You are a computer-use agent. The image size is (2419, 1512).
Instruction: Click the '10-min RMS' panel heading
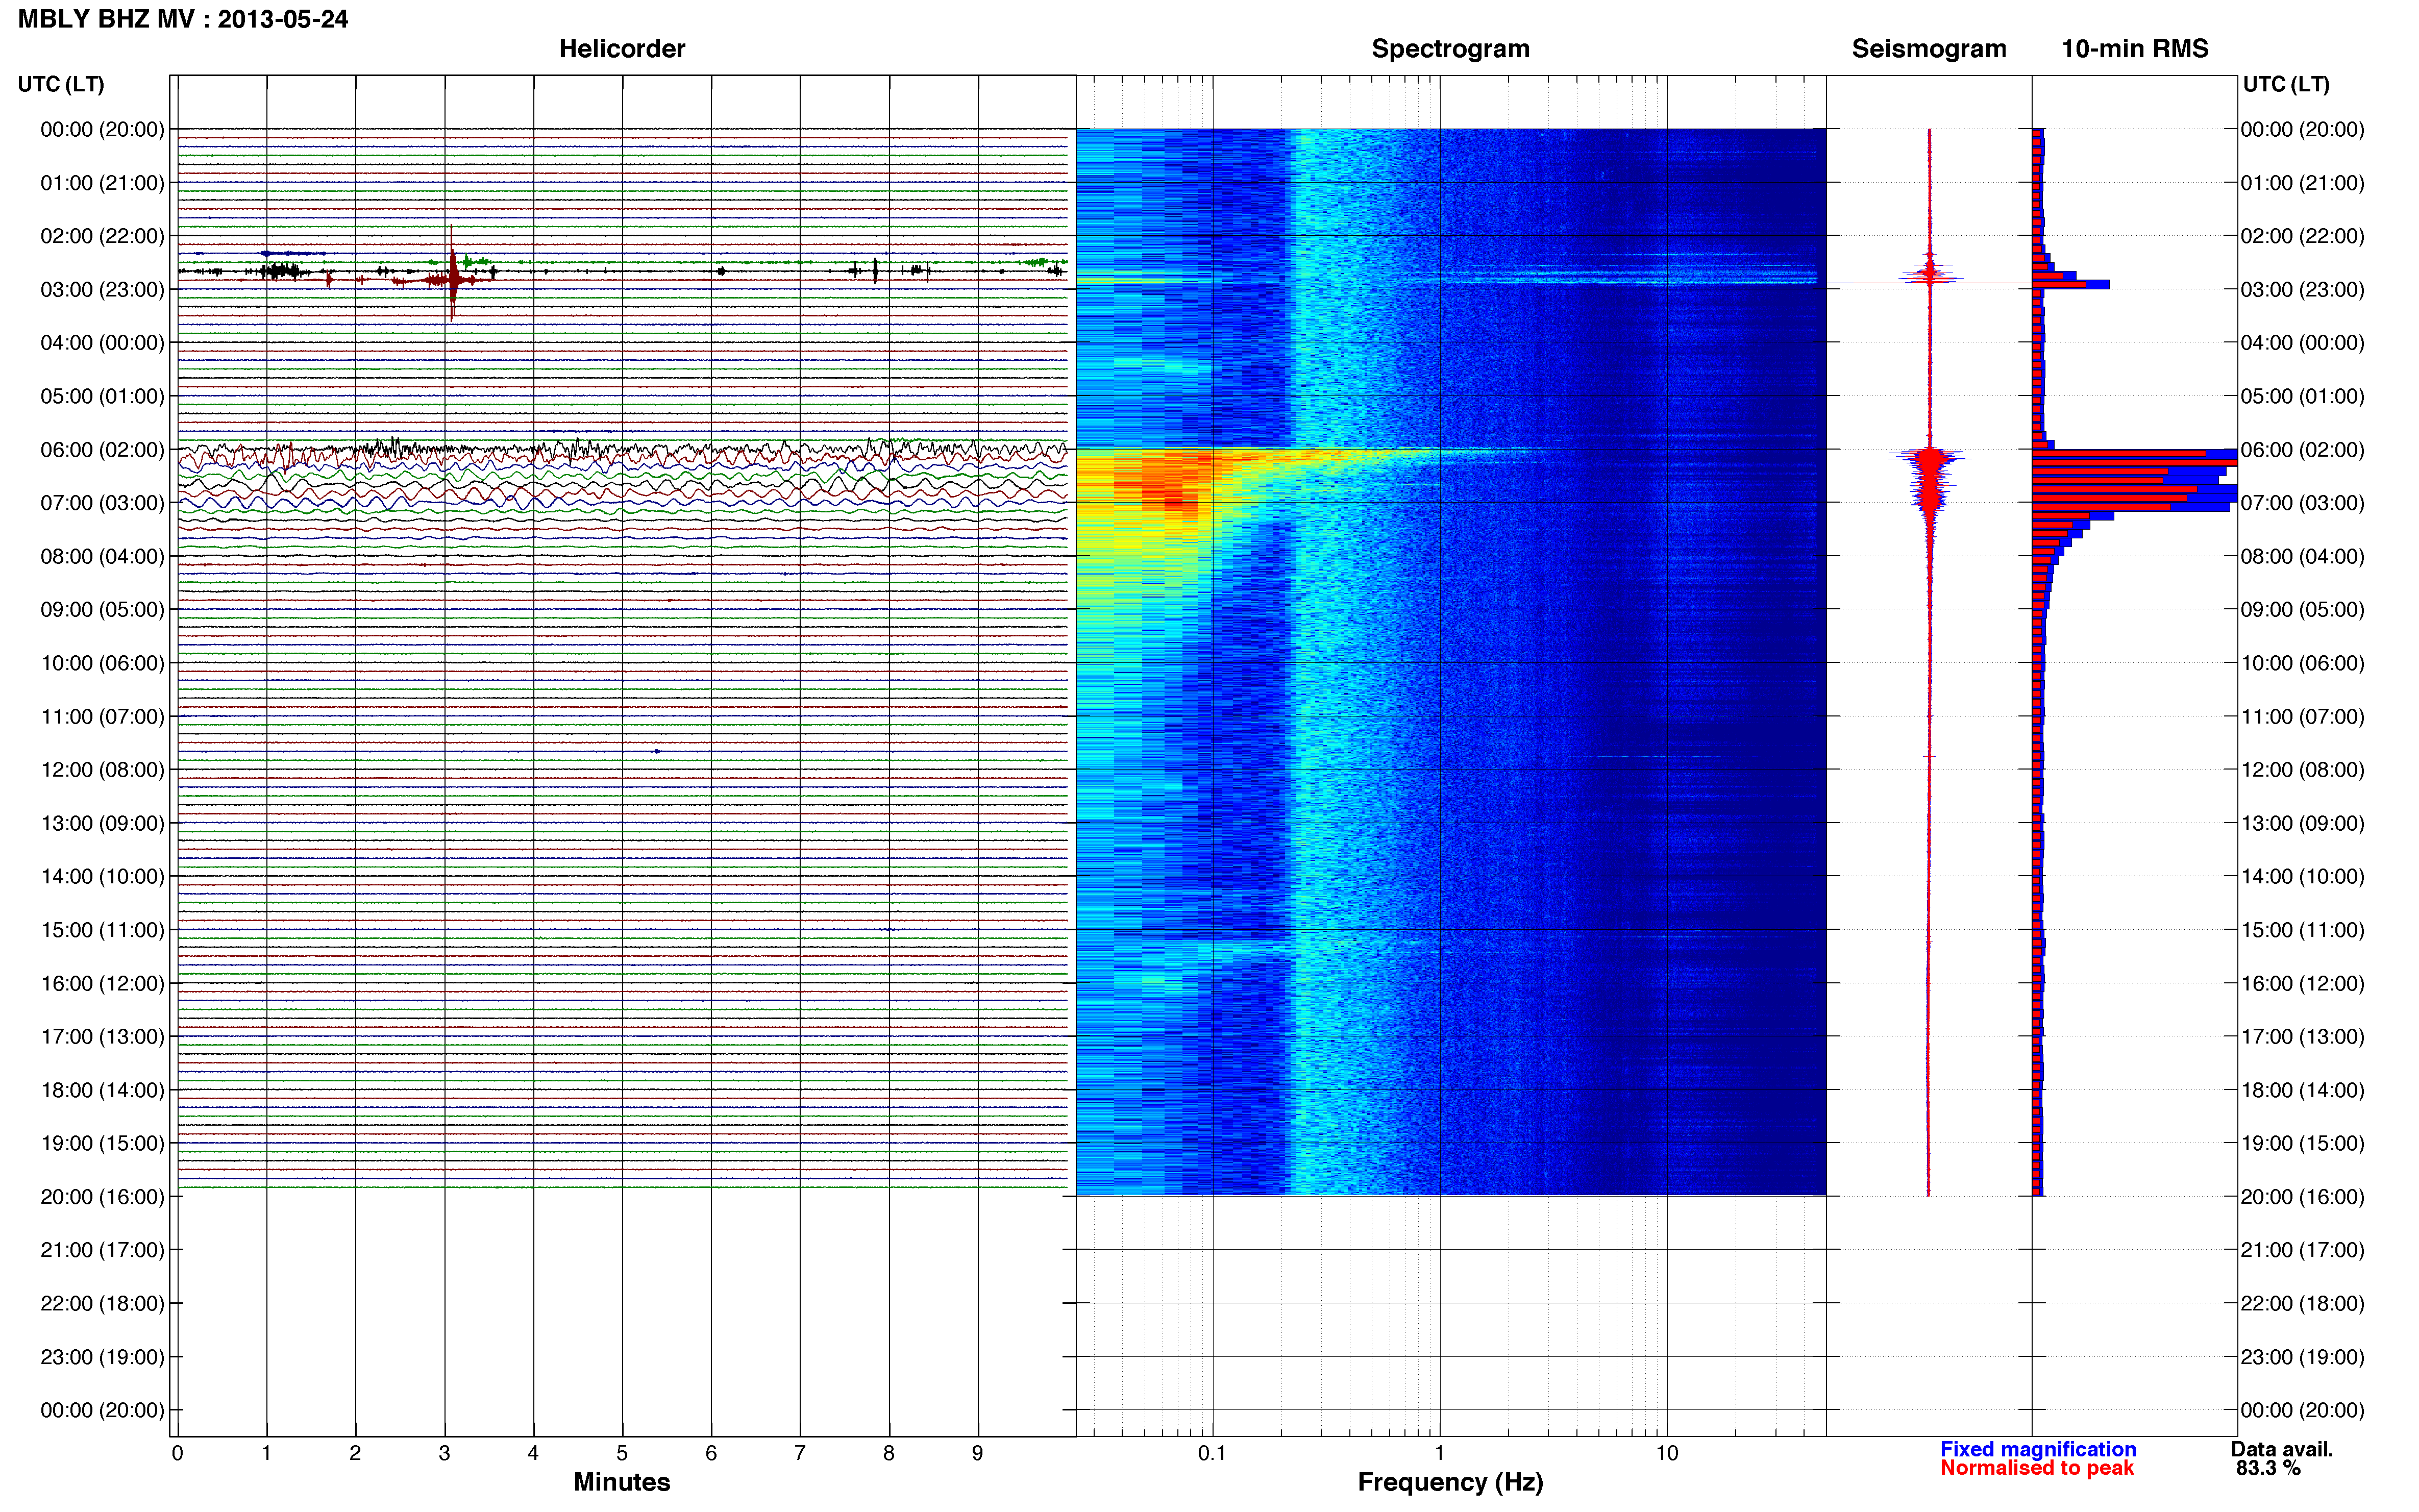[x=2134, y=49]
